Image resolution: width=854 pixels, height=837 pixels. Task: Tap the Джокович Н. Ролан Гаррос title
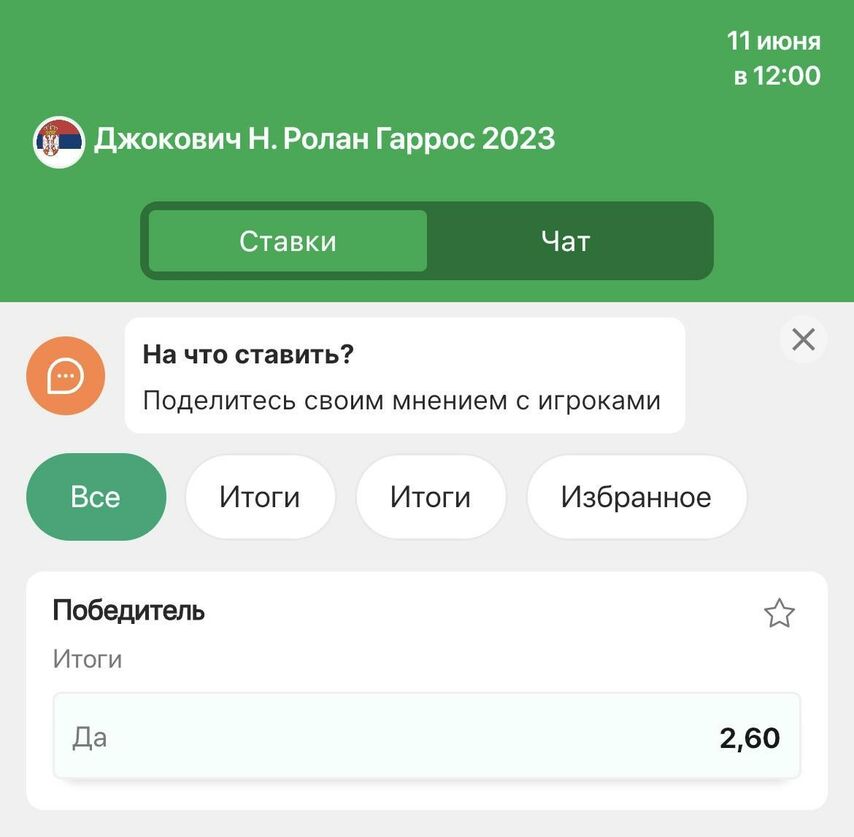point(325,138)
